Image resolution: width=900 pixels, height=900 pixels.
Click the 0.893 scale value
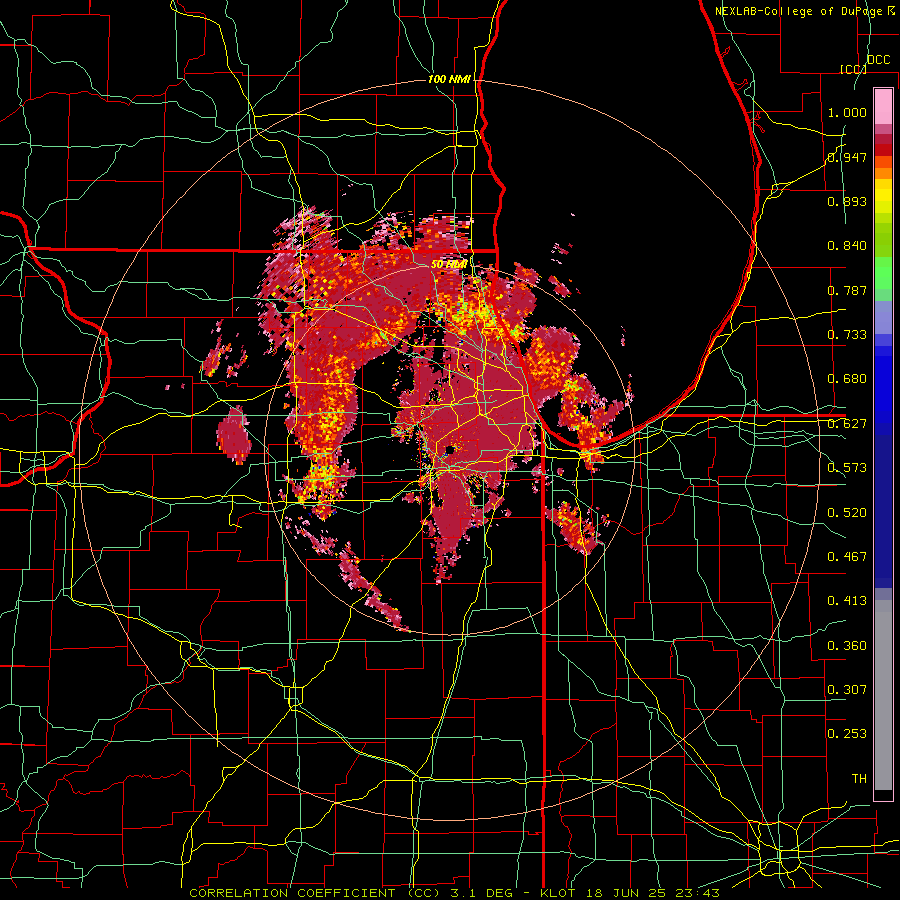pos(847,201)
